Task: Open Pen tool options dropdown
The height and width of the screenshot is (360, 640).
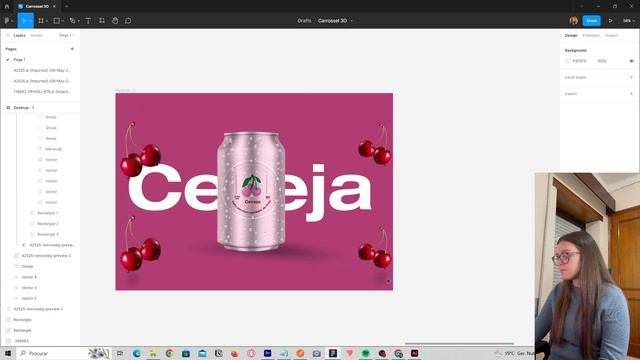Action: [78, 21]
